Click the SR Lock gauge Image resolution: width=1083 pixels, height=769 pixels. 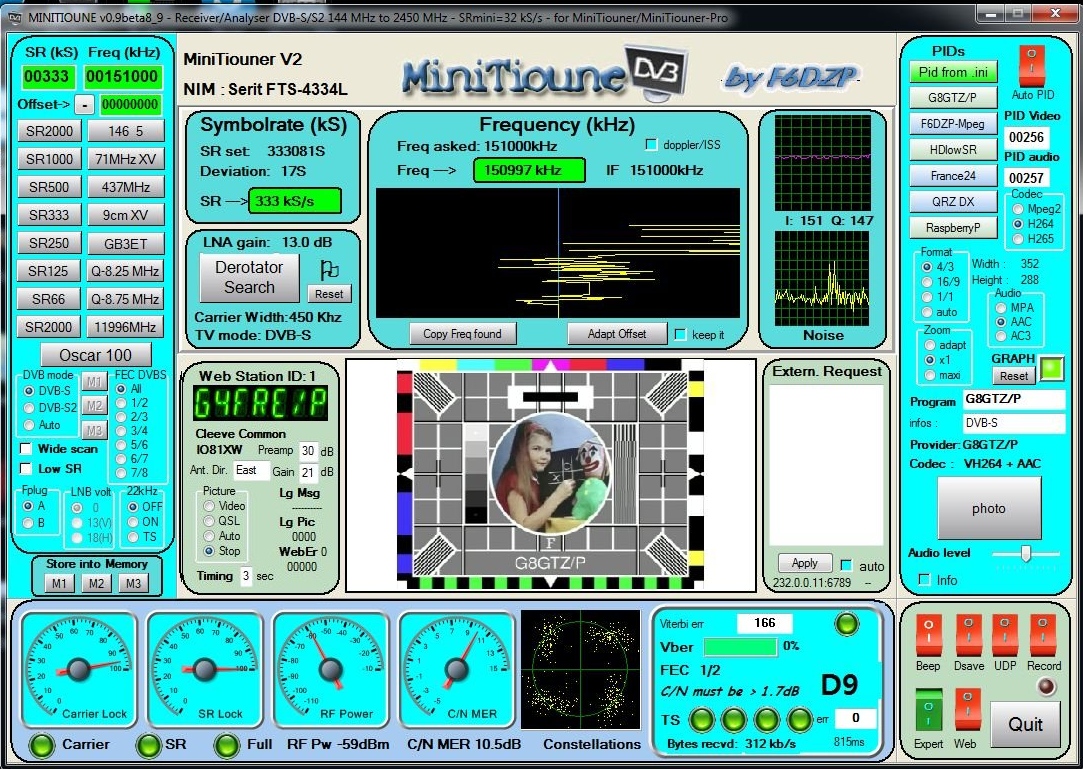[204, 669]
